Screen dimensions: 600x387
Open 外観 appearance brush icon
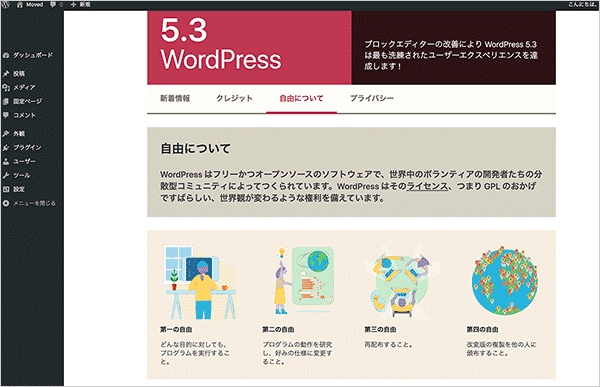[x=6, y=134]
